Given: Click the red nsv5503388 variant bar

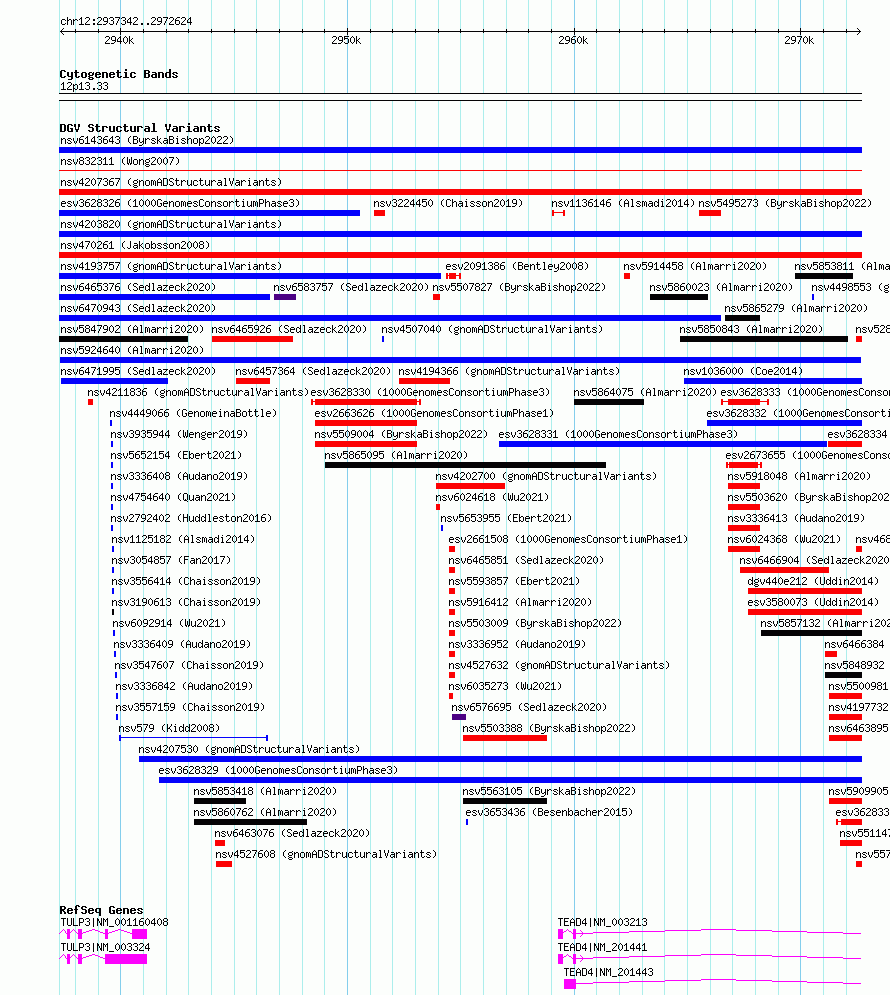Looking at the screenshot, I should [x=505, y=737].
